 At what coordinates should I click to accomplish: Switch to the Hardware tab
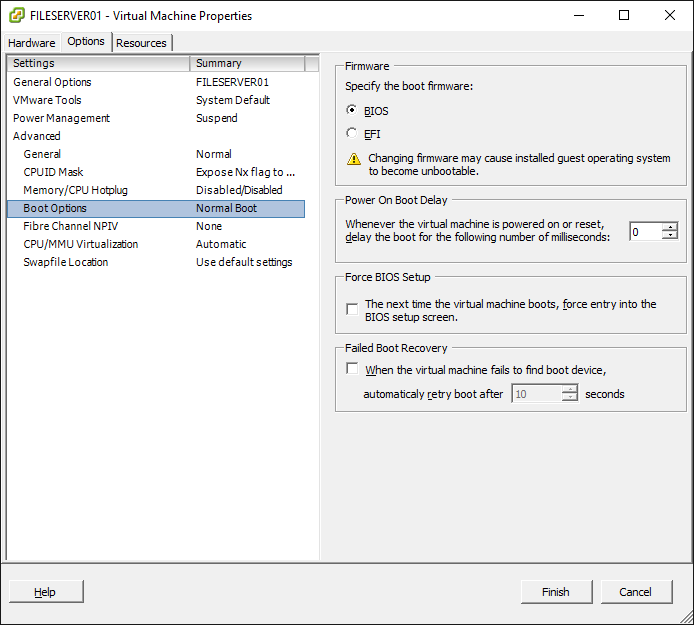coord(31,43)
